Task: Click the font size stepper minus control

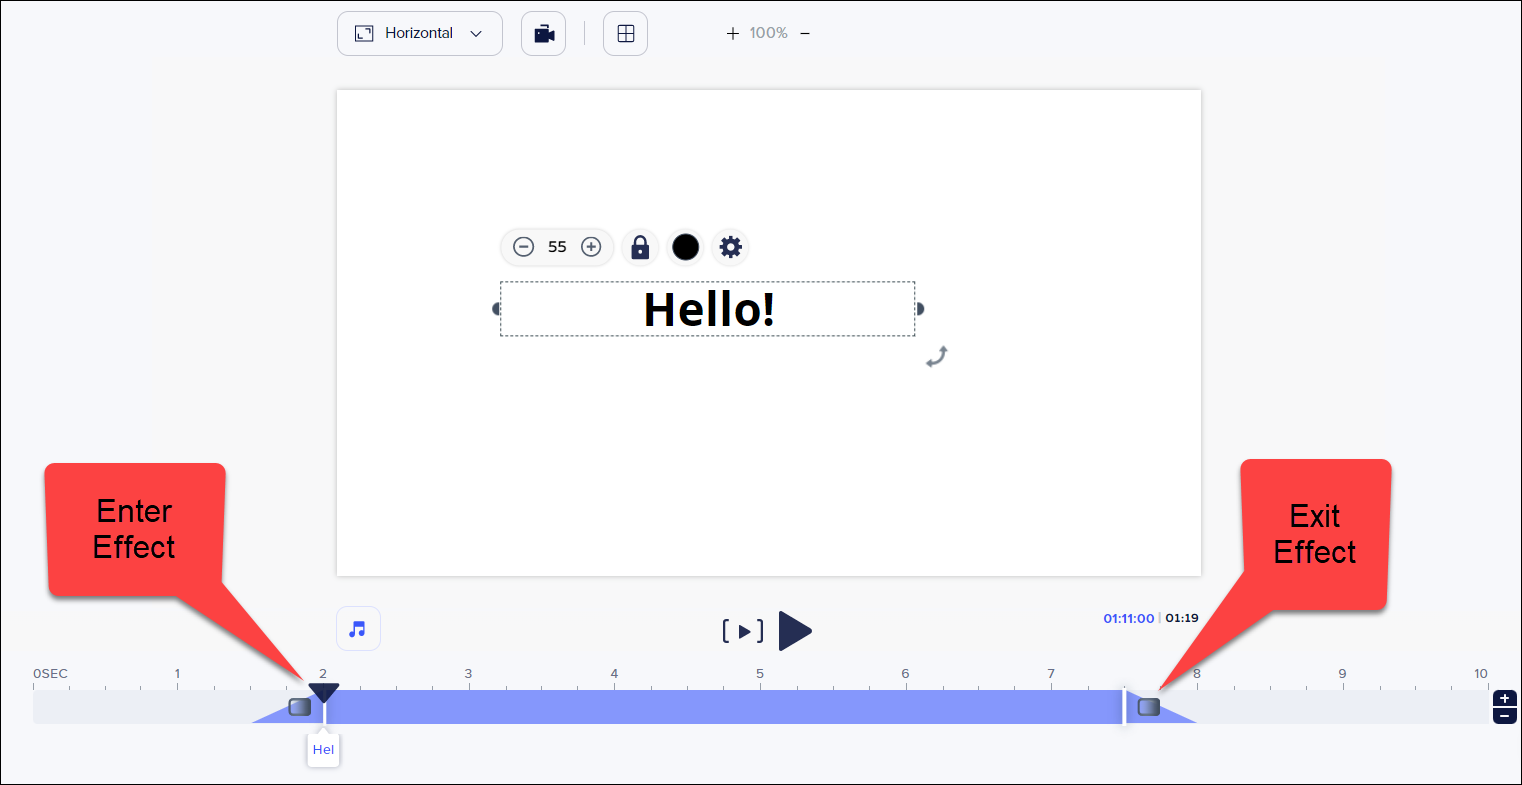Action: pyautogui.click(x=523, y=247)
